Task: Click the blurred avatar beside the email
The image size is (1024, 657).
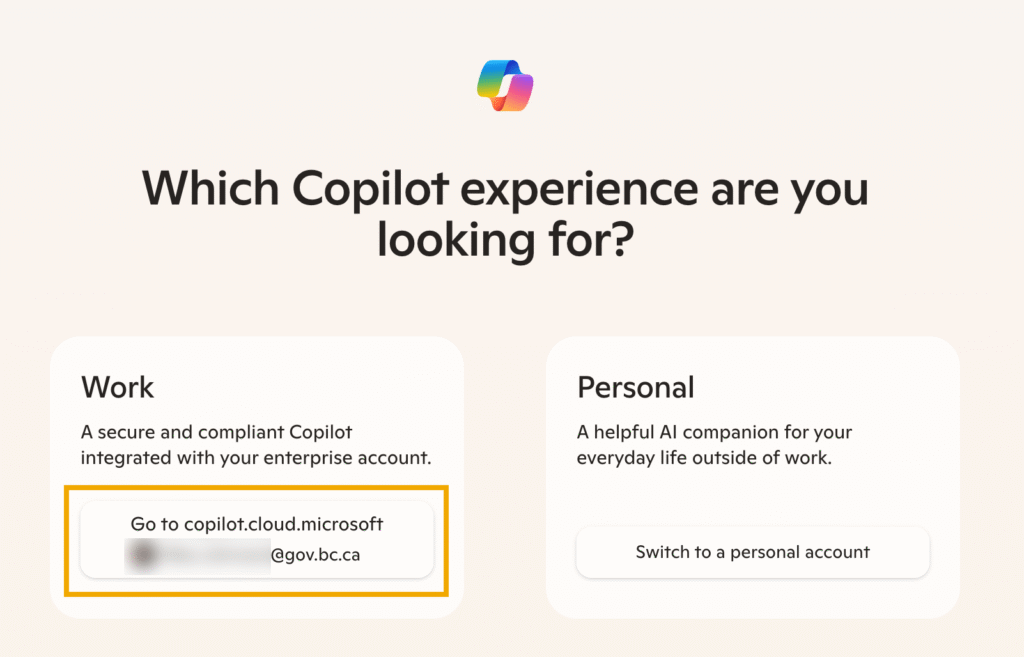Action: (x=143, y=555)
